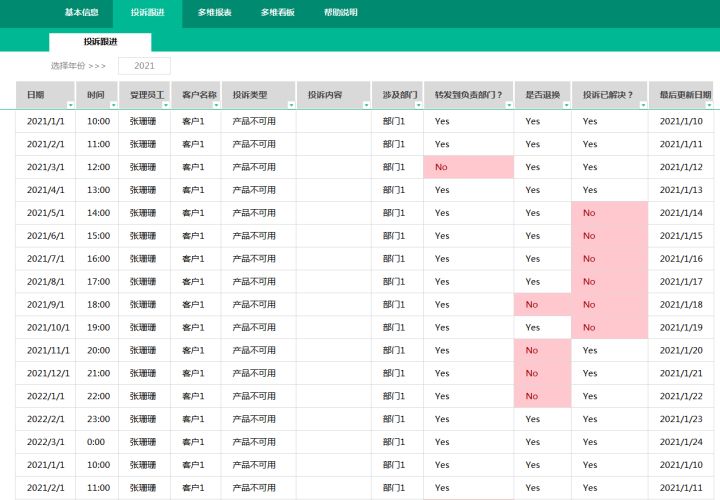720x500 pixels.
Task: Select the last-updated cell 2021/1/16
Action: (681, 258)
